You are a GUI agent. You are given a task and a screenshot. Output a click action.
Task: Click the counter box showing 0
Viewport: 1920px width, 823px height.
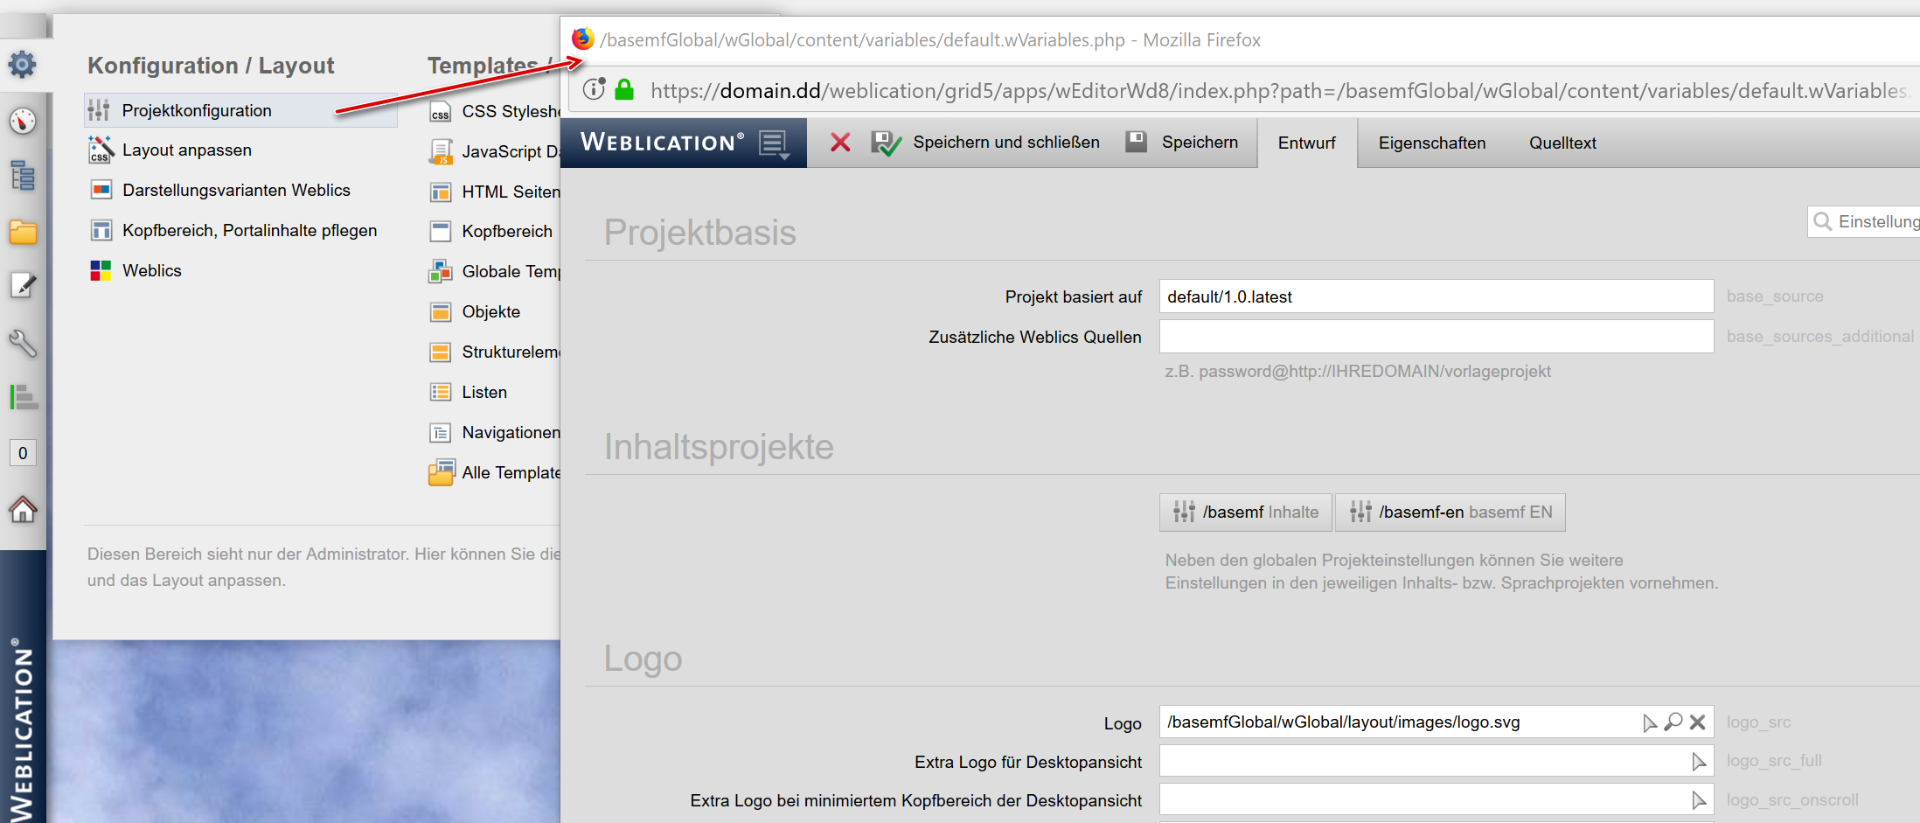(23, 453)
